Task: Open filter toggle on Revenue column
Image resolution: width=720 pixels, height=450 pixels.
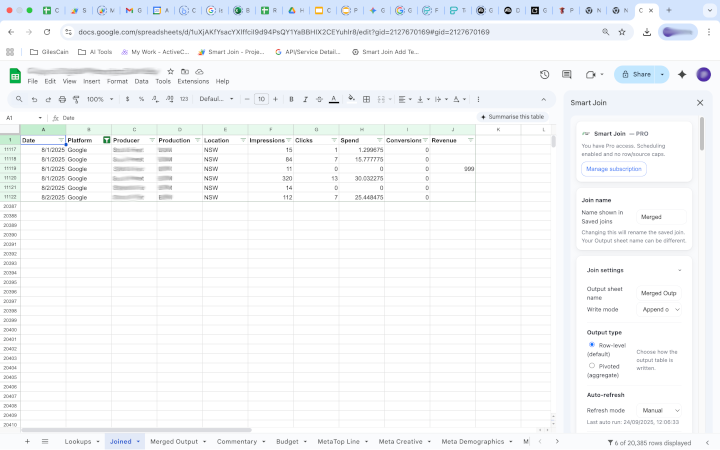Action: coord(471,140)
